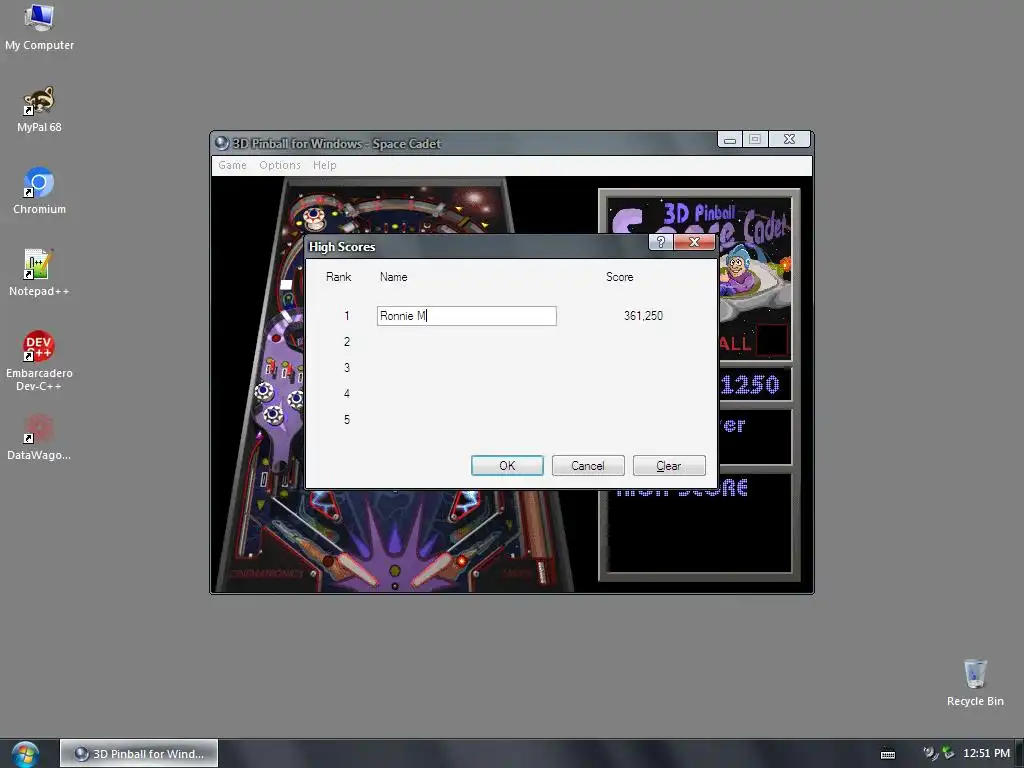The height and width of the screenshot is (768, 1024).
Task: Click the on-screen keyboard tray icon
Action: (888, 754)
